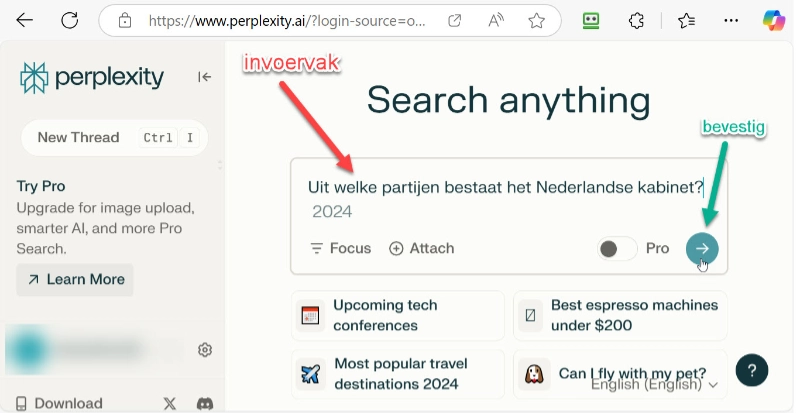
Task: Open the Perplexity Discord link
Action: [204, 403]
